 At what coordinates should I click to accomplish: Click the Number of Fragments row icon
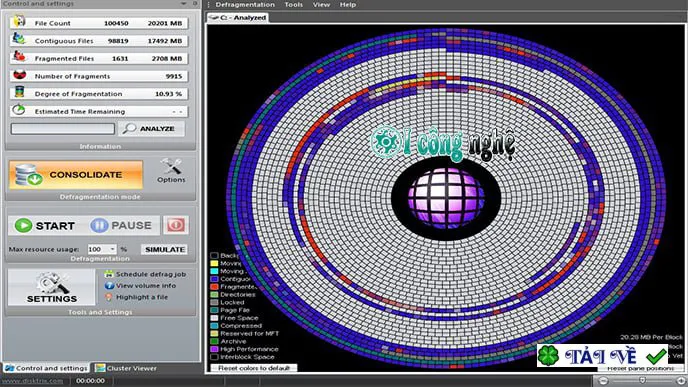tap(19, 75)
